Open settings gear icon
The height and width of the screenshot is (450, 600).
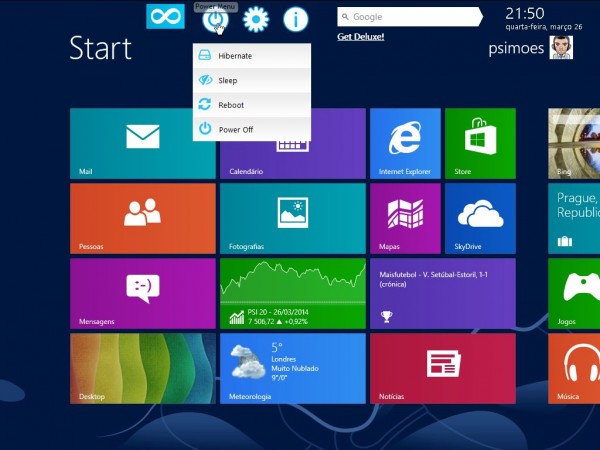click(x=256, y=19)
